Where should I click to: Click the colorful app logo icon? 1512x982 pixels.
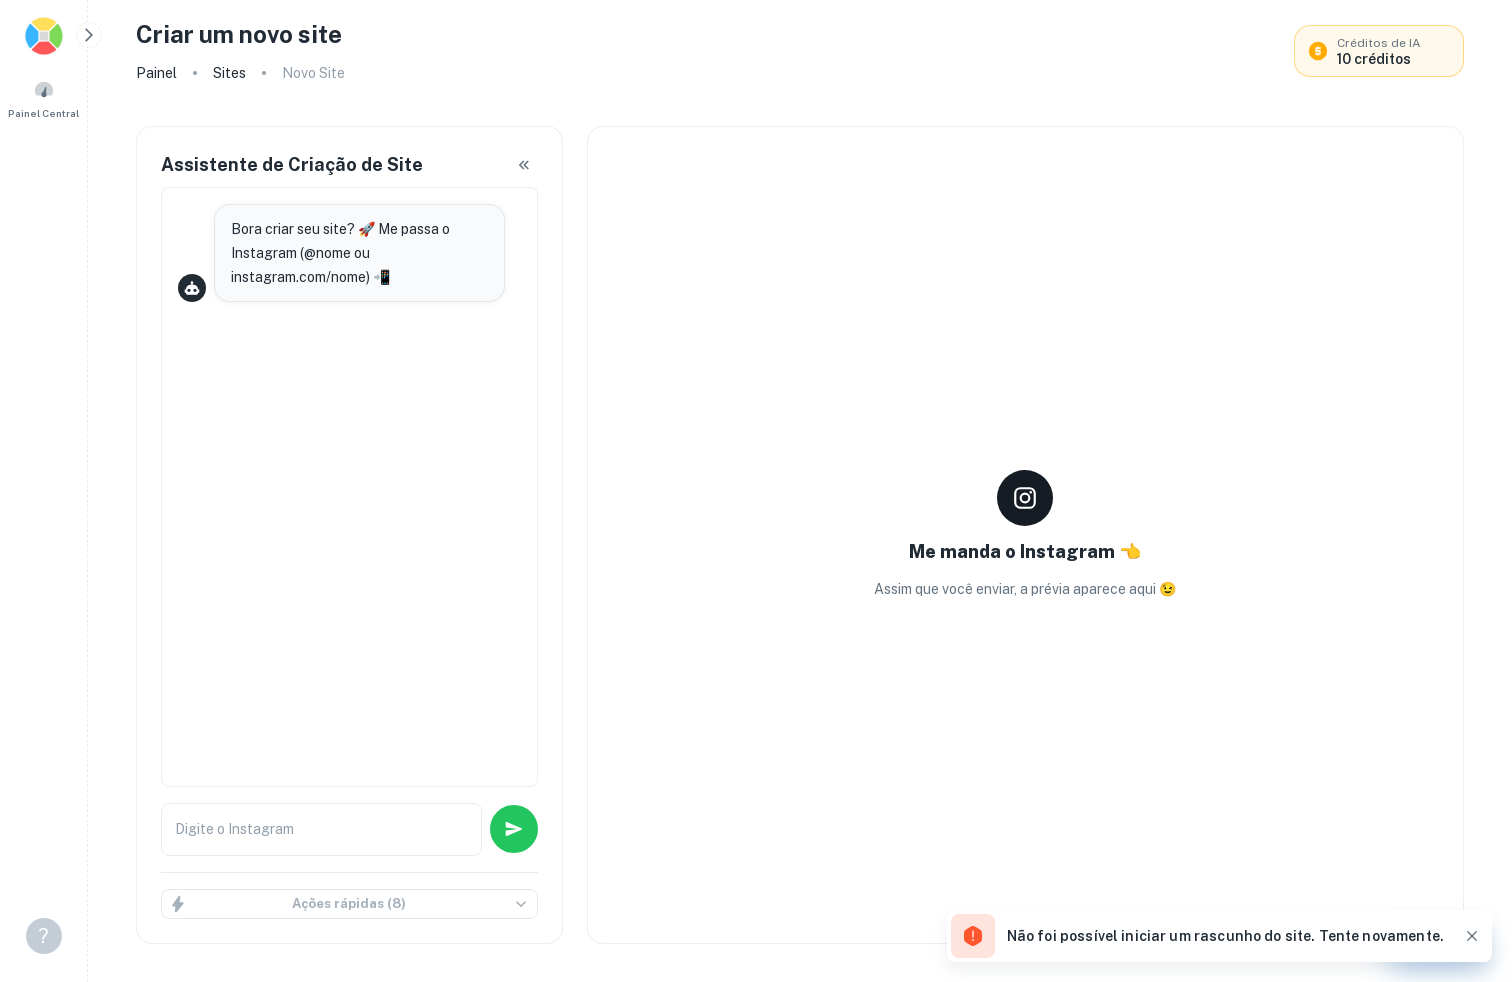44,36
